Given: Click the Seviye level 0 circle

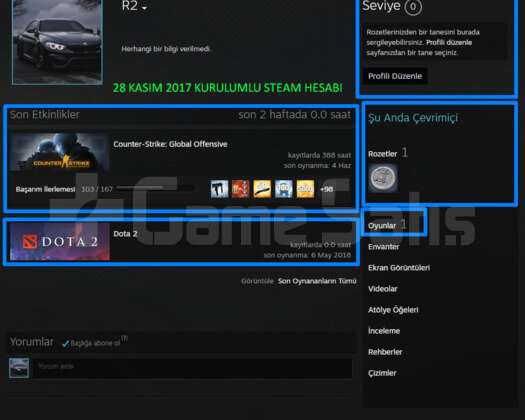Looking at the screenshot, I should (413, 6).
